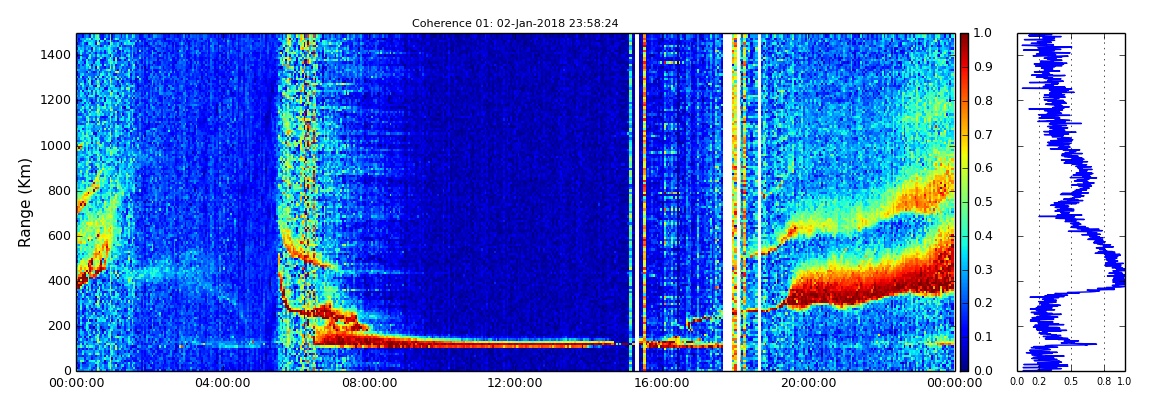
Task: Click the plot title 'Coherence 01: 02-Jan-2018 23:58:24'
Action: 515,23
